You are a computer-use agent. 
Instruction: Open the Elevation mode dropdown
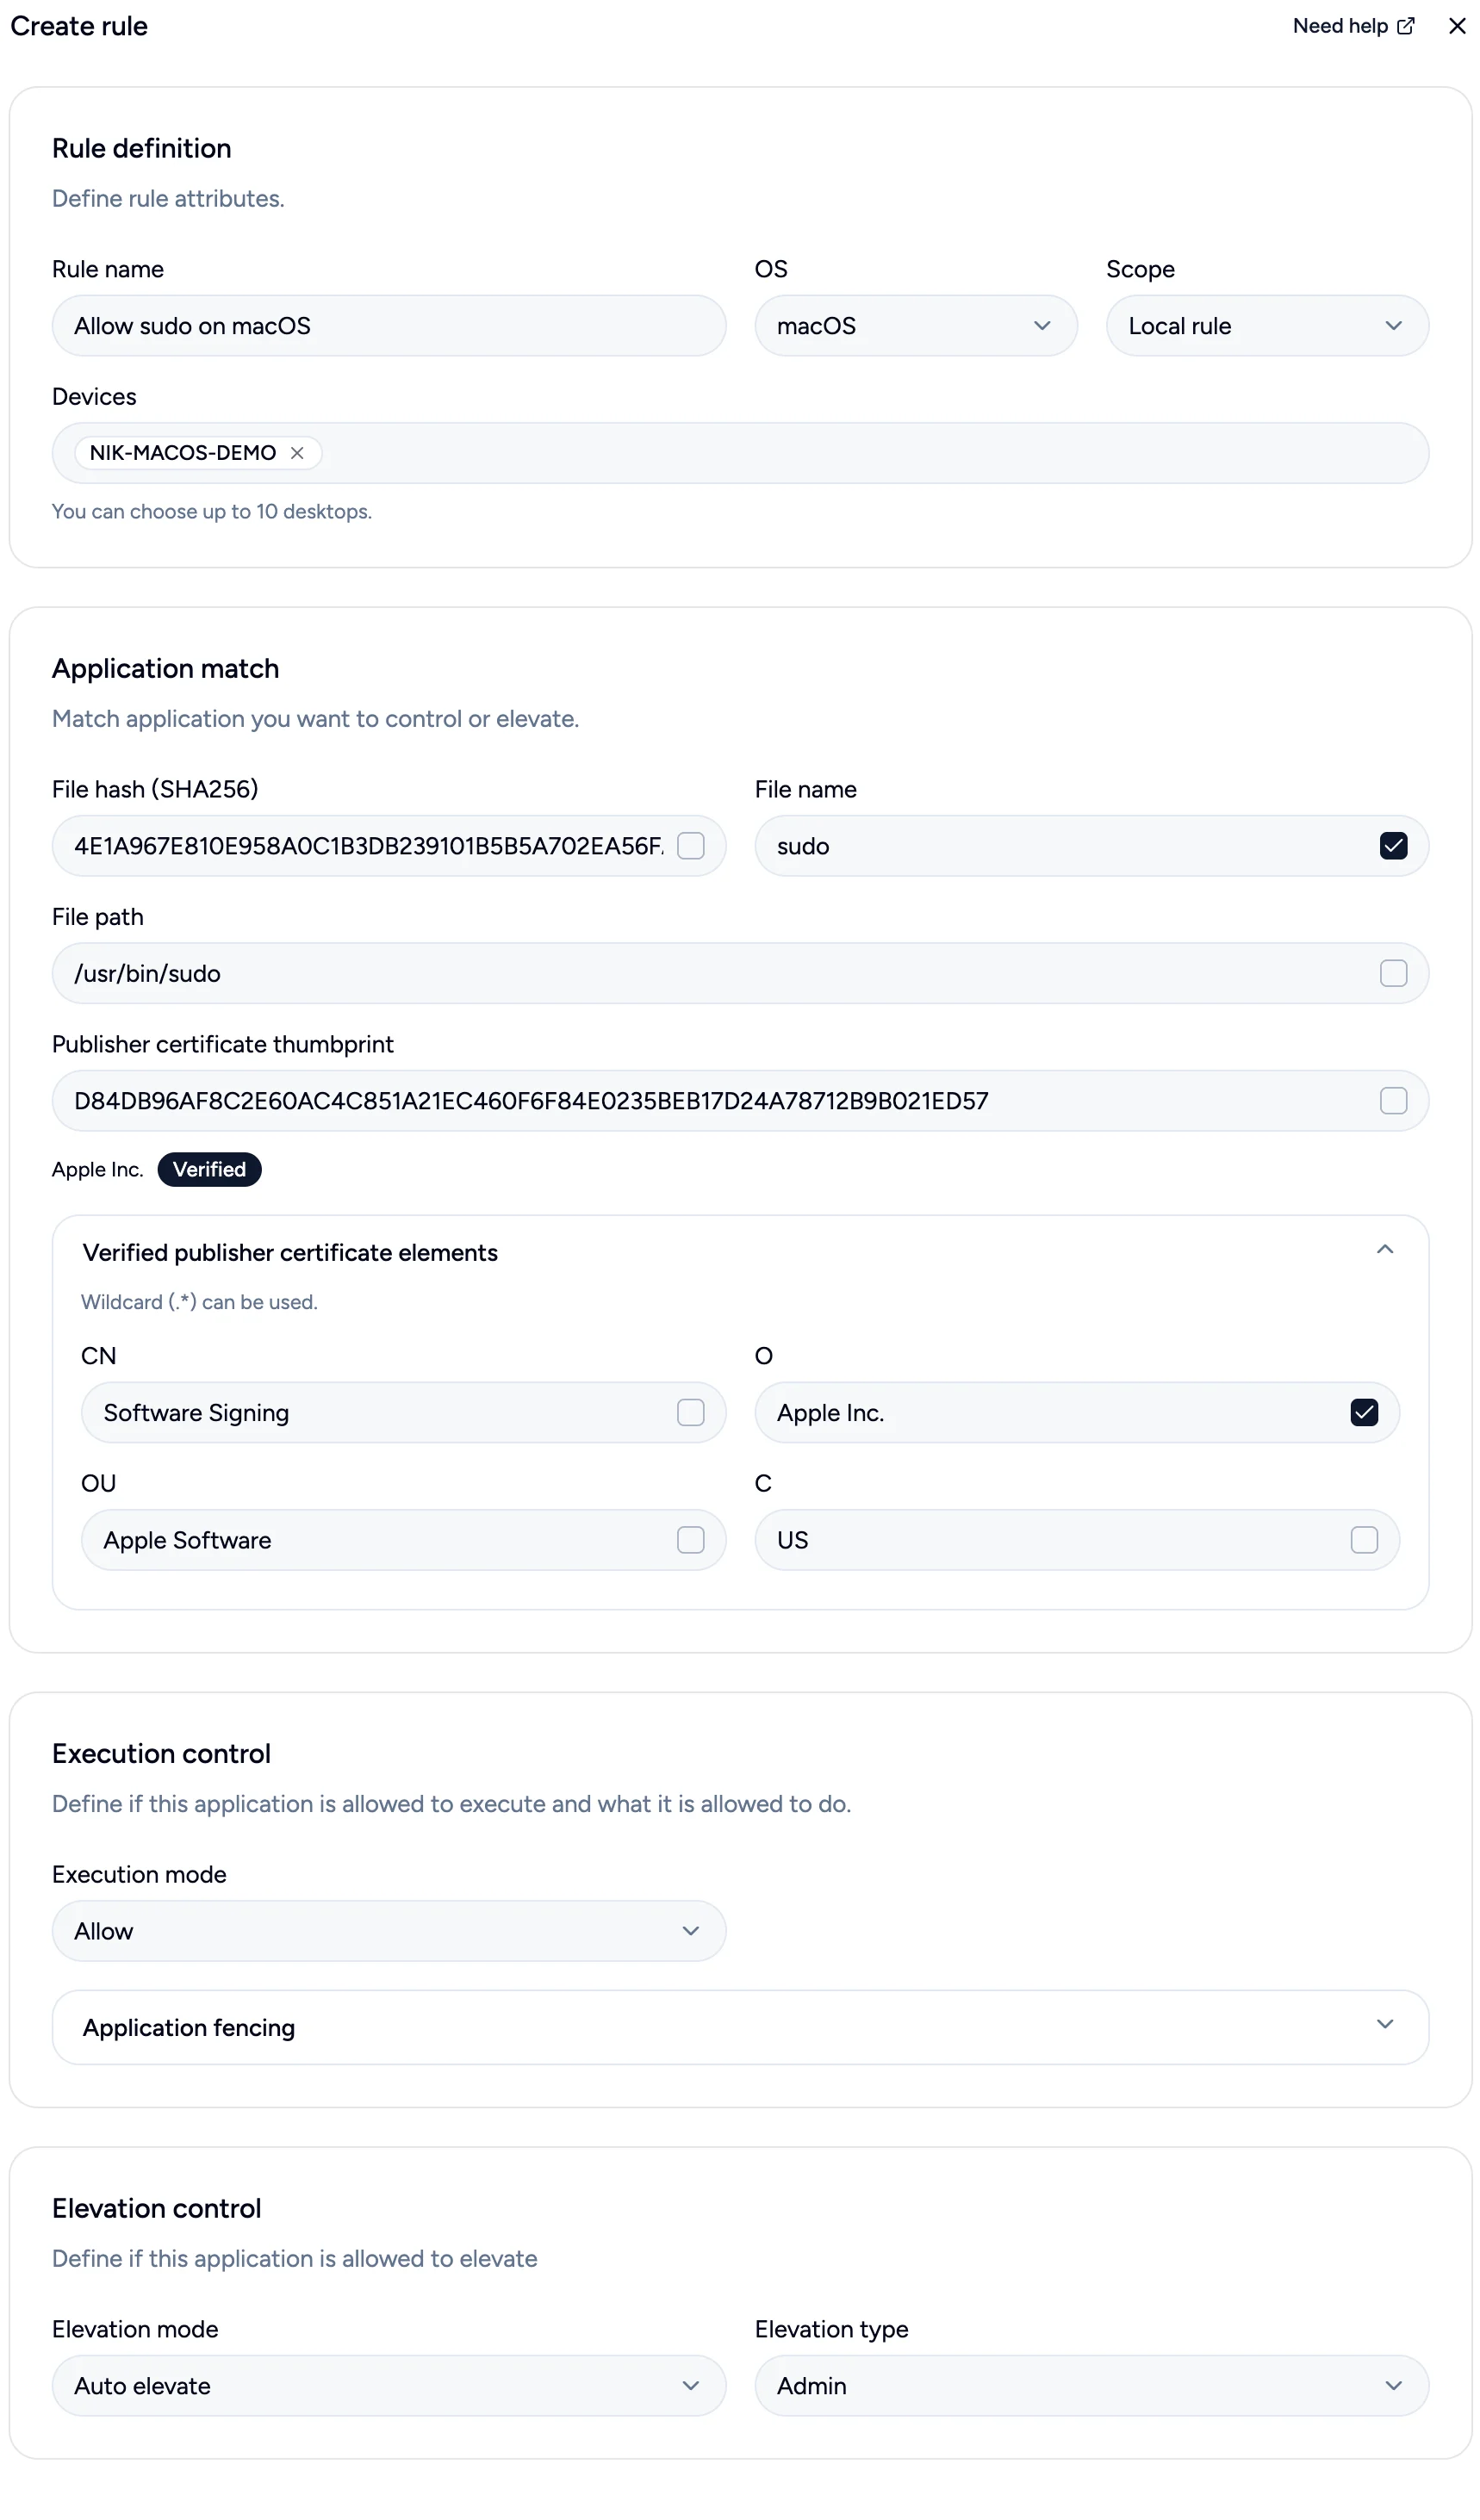coord(389,2387)
